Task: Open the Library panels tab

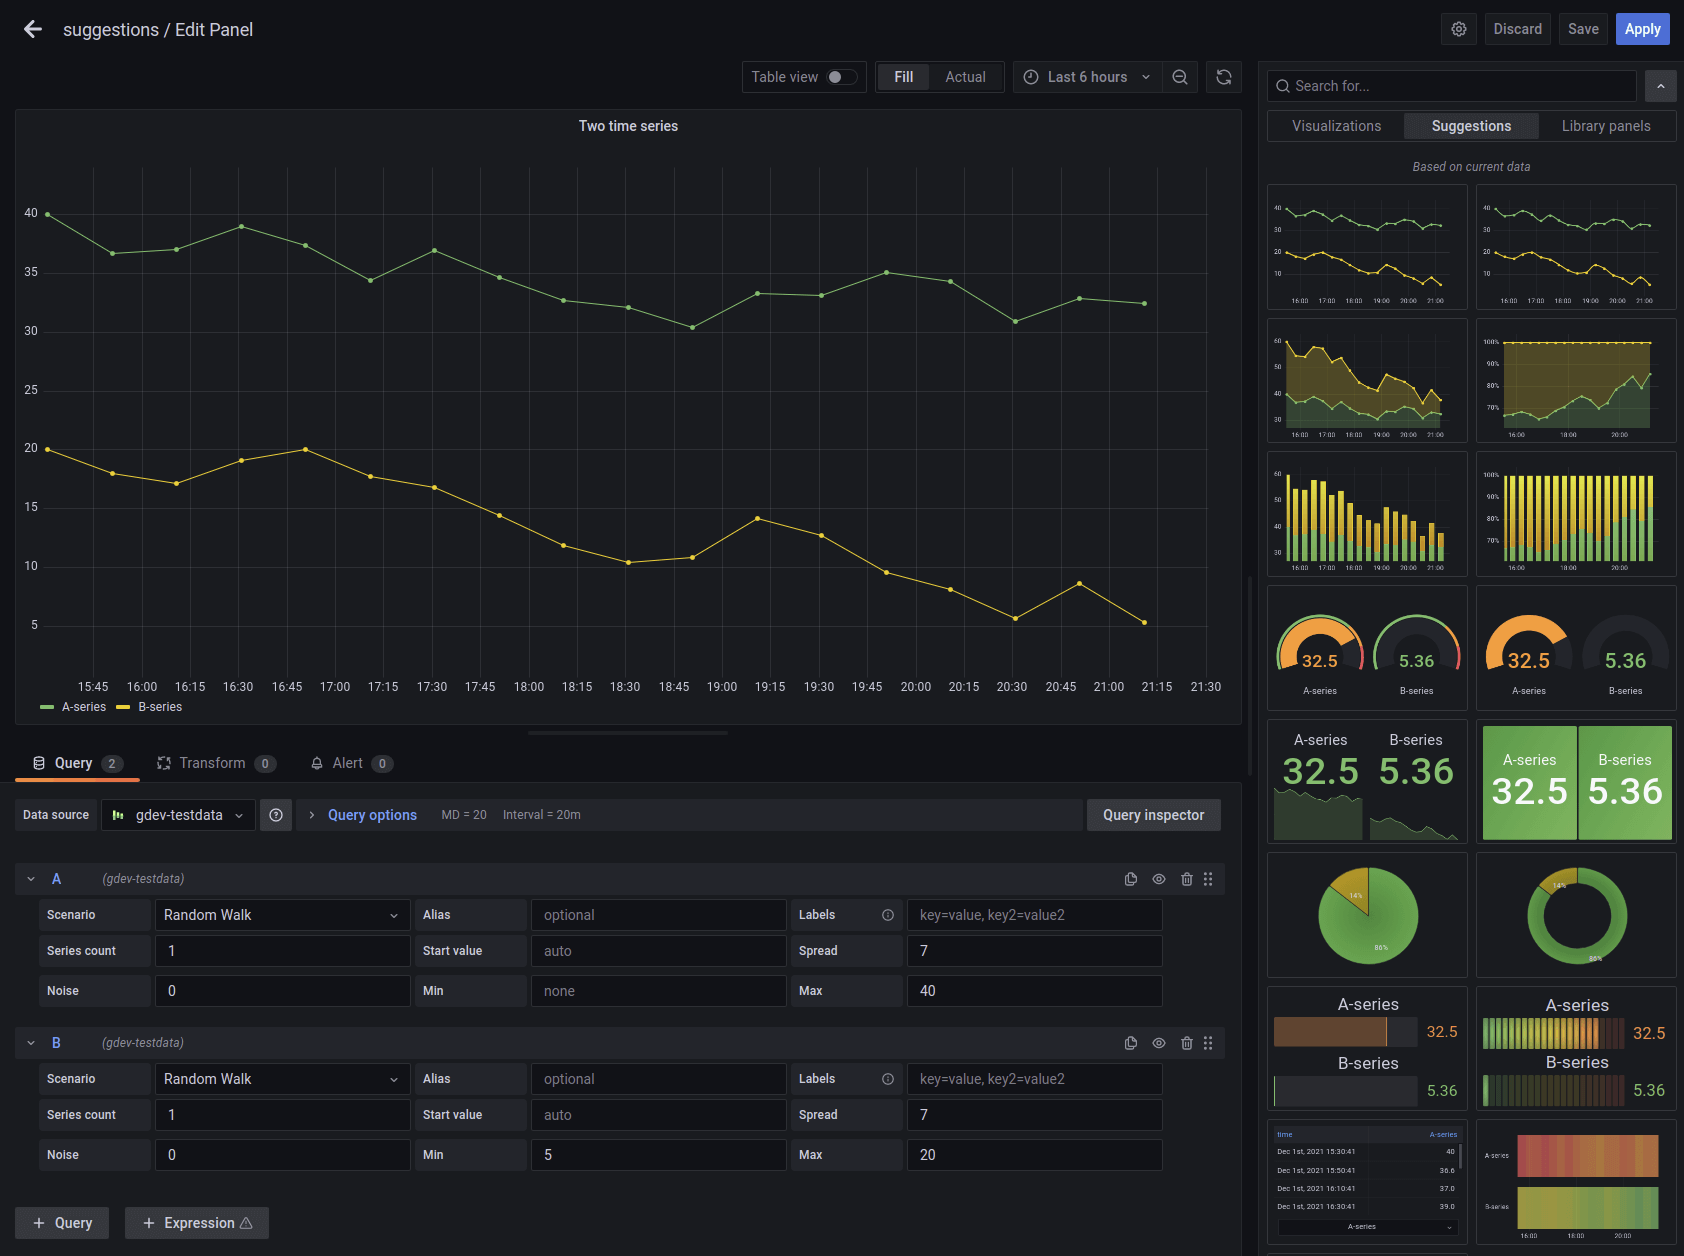Action: 1606,126
